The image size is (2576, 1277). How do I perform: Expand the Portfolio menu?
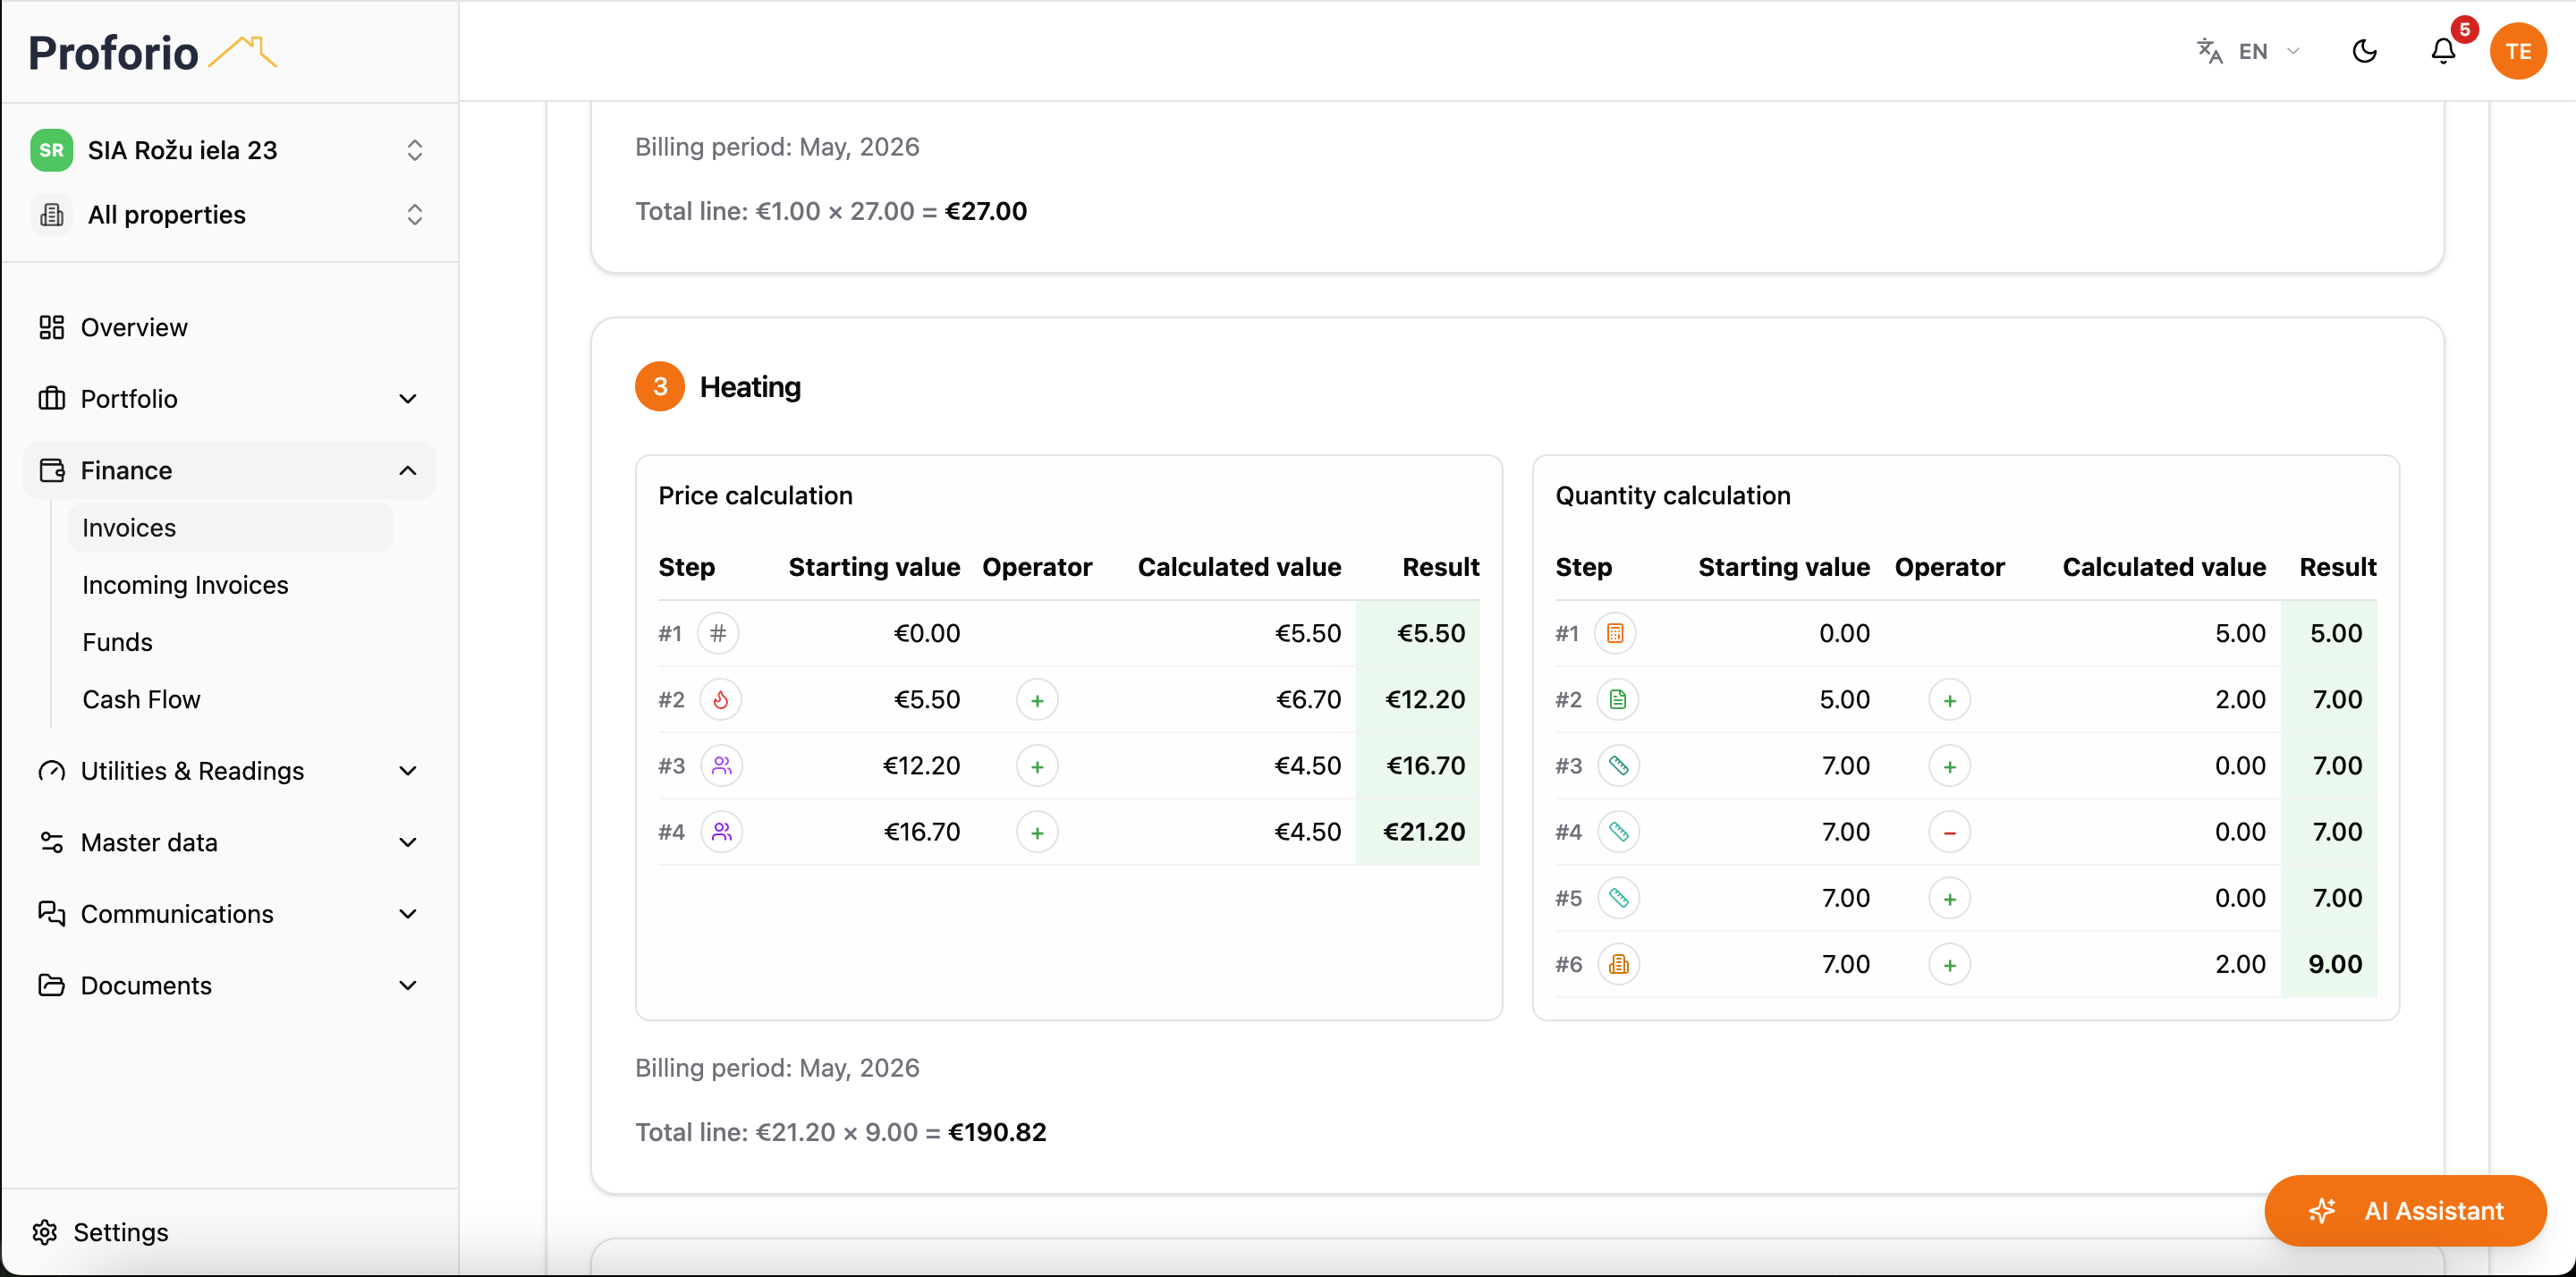229,399
